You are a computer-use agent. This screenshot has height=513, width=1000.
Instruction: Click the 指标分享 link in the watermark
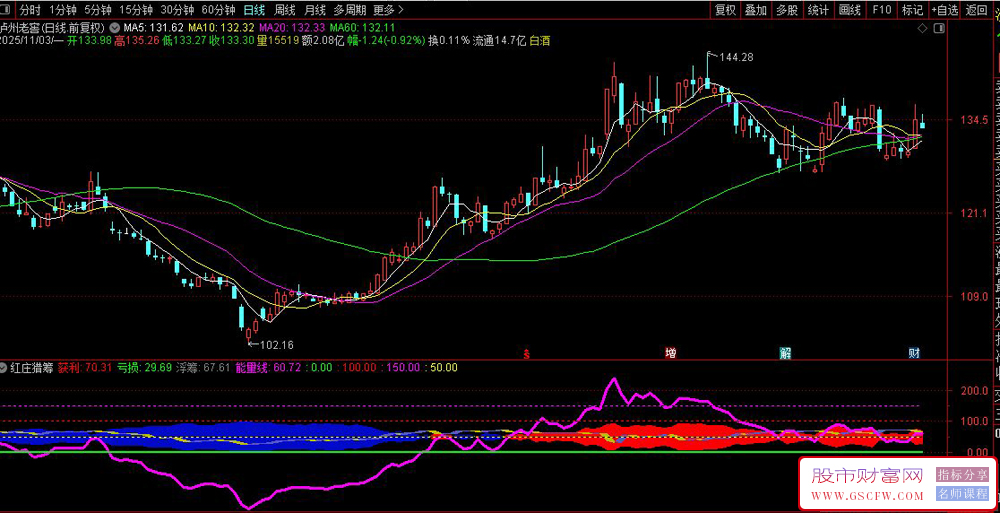[962, 474]
